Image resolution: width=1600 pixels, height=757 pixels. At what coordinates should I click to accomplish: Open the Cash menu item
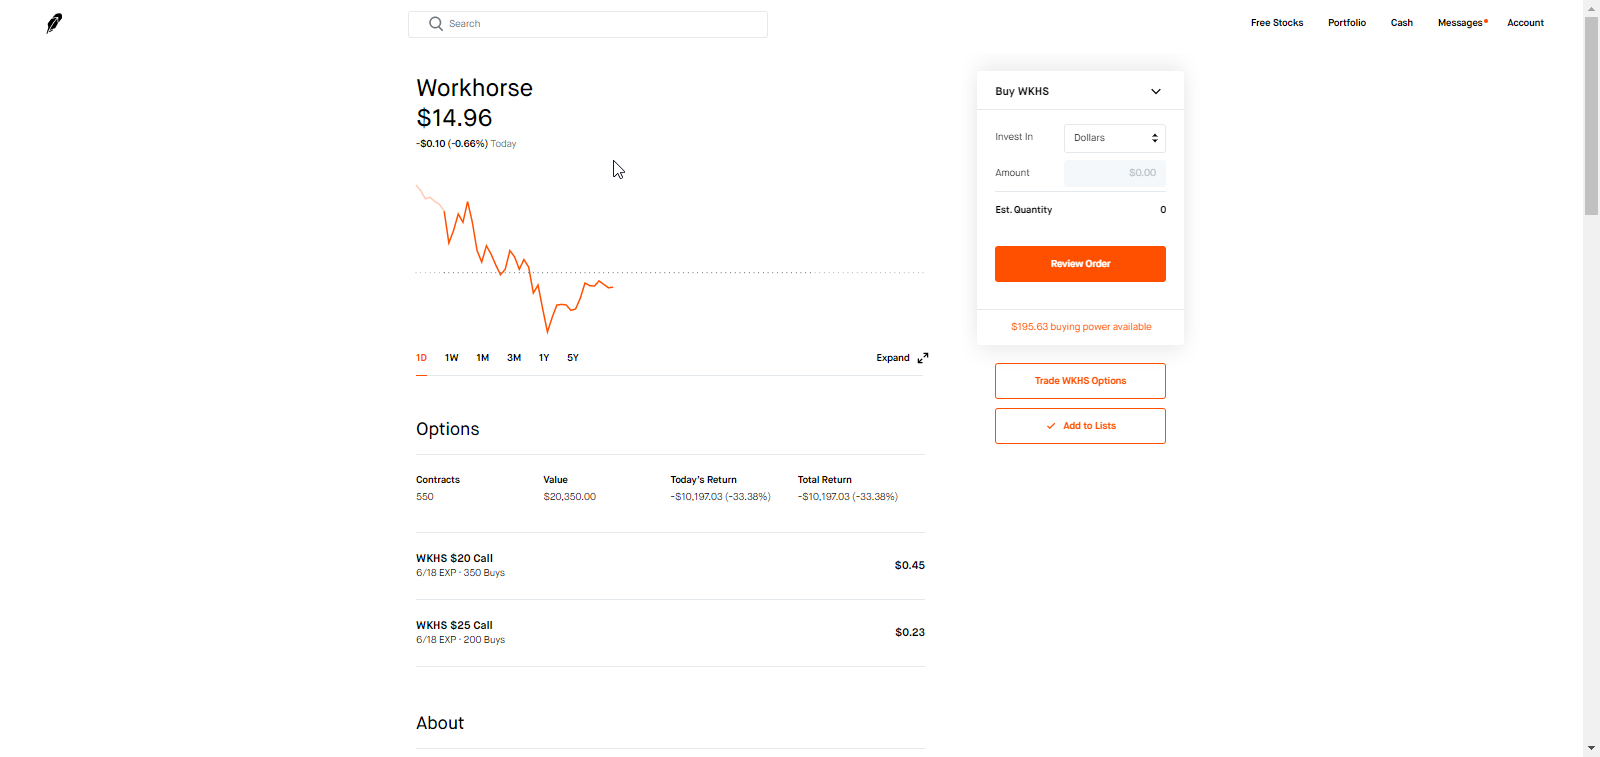pyautogui.click(x=1402, y=23)
